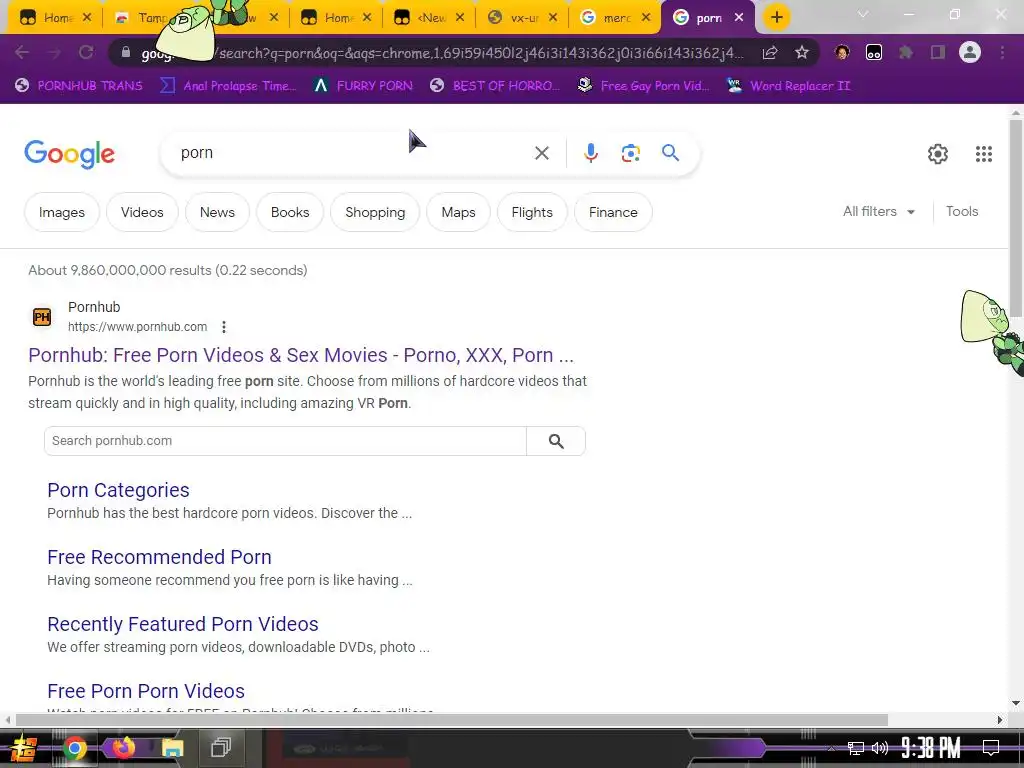Open File Explorer from taskbar

[172, 748]
